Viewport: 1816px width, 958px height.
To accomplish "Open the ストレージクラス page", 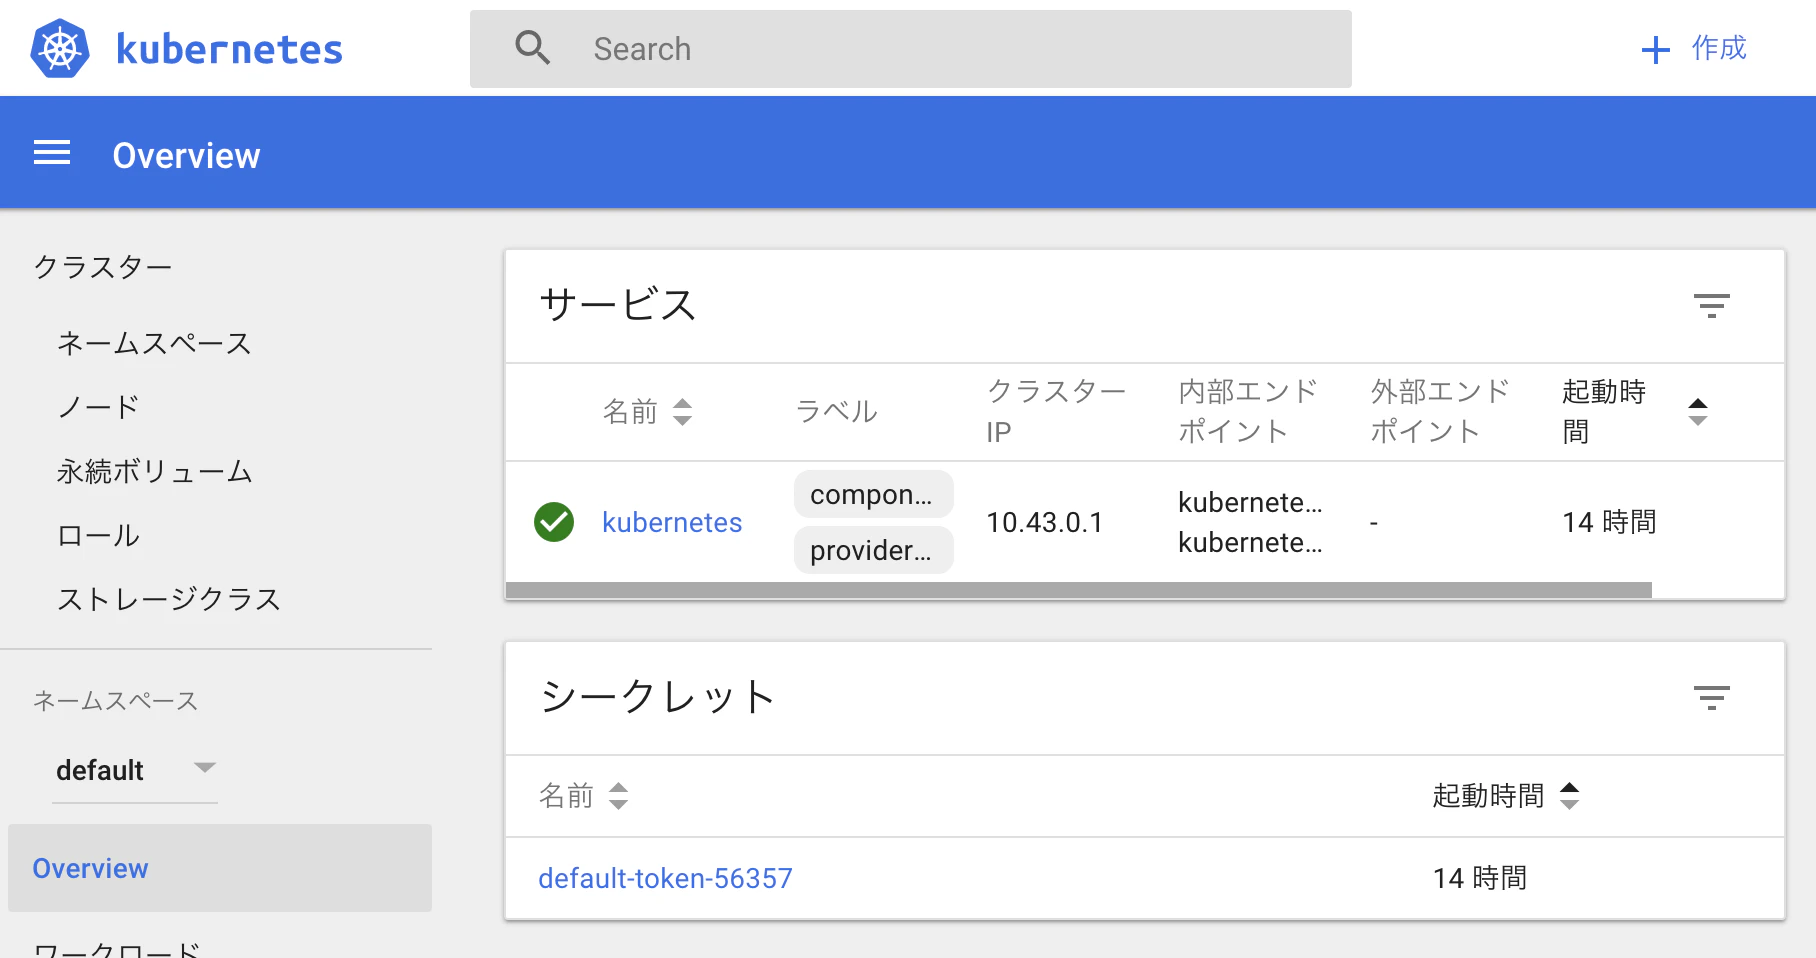I will click(170, 598).
